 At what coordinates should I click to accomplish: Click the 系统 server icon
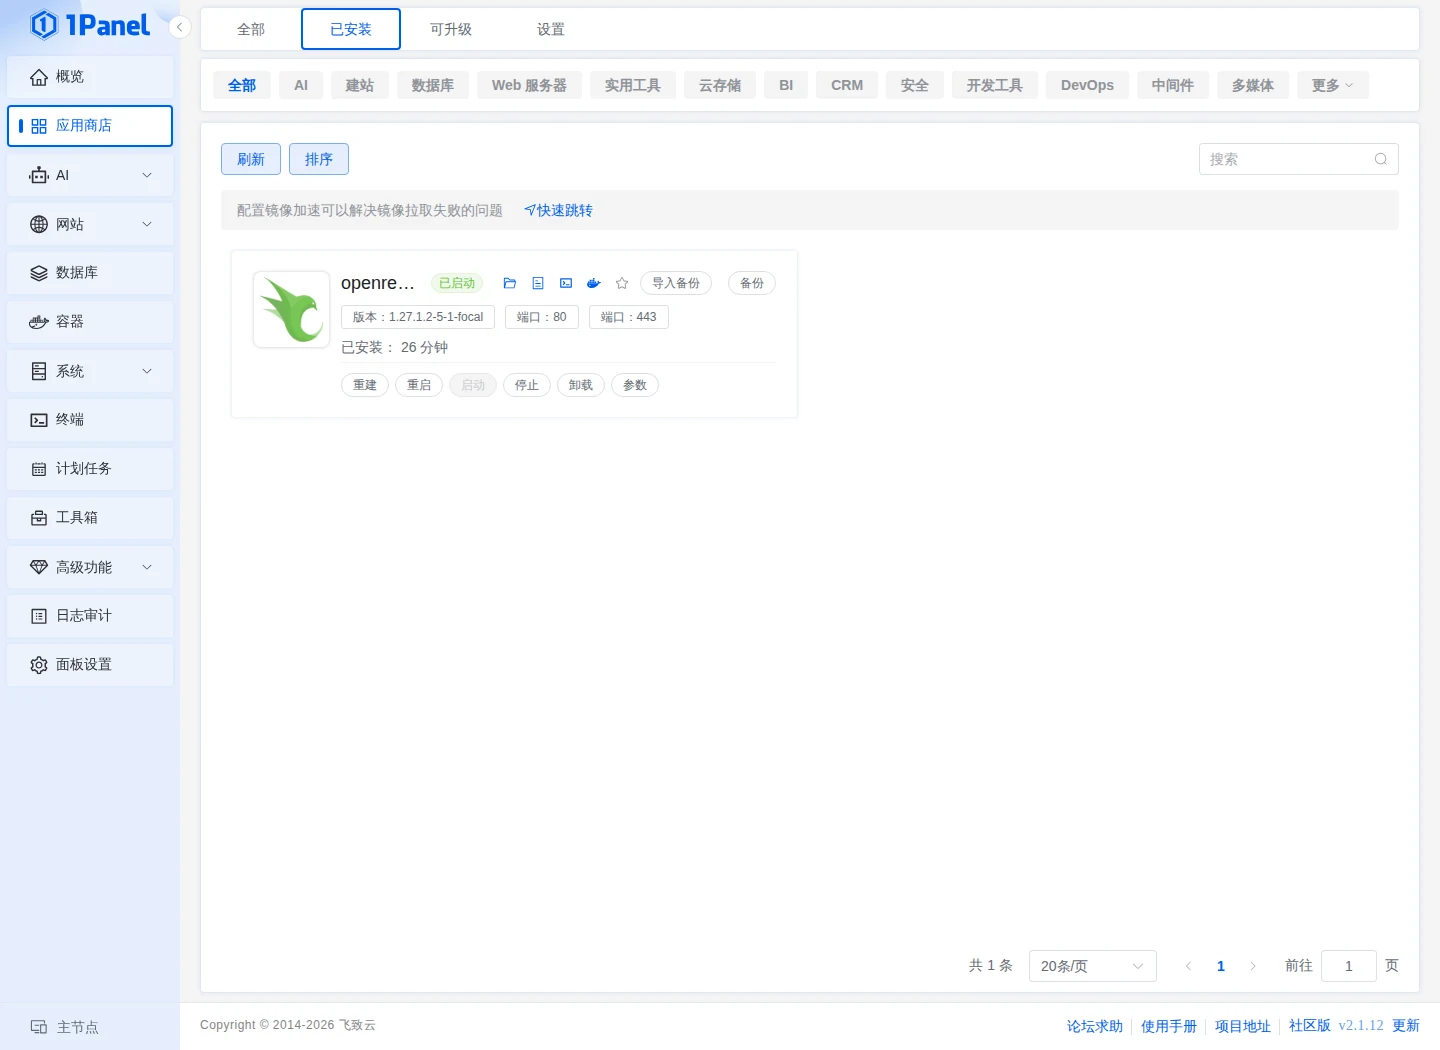coord(39,371)
